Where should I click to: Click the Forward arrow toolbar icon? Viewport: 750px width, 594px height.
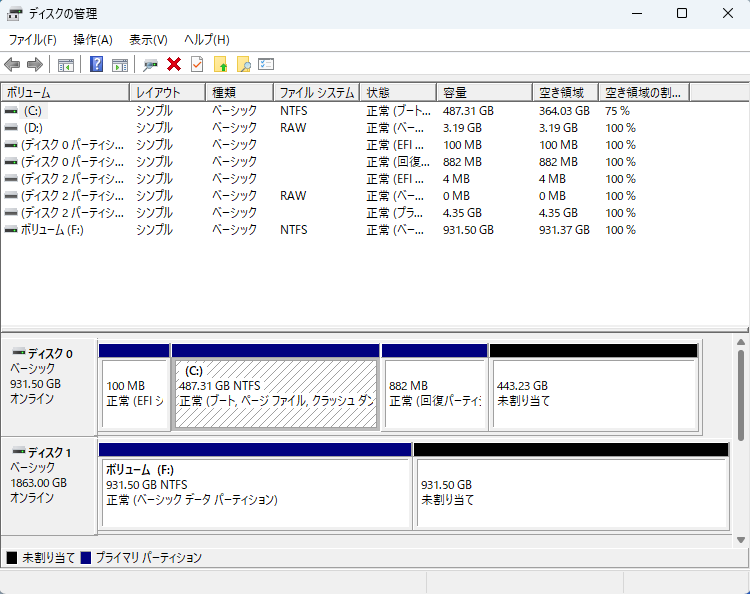35,65
